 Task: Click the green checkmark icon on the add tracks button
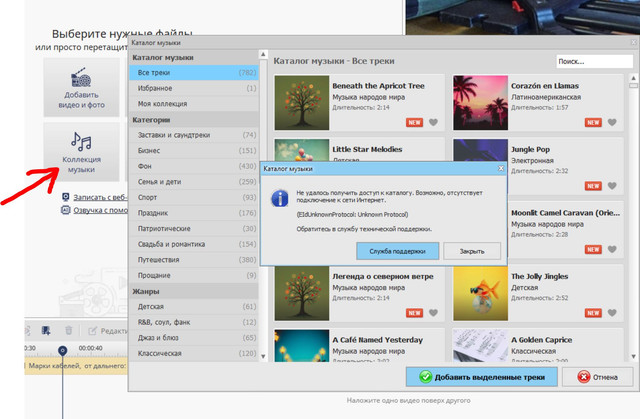(425, 377)
